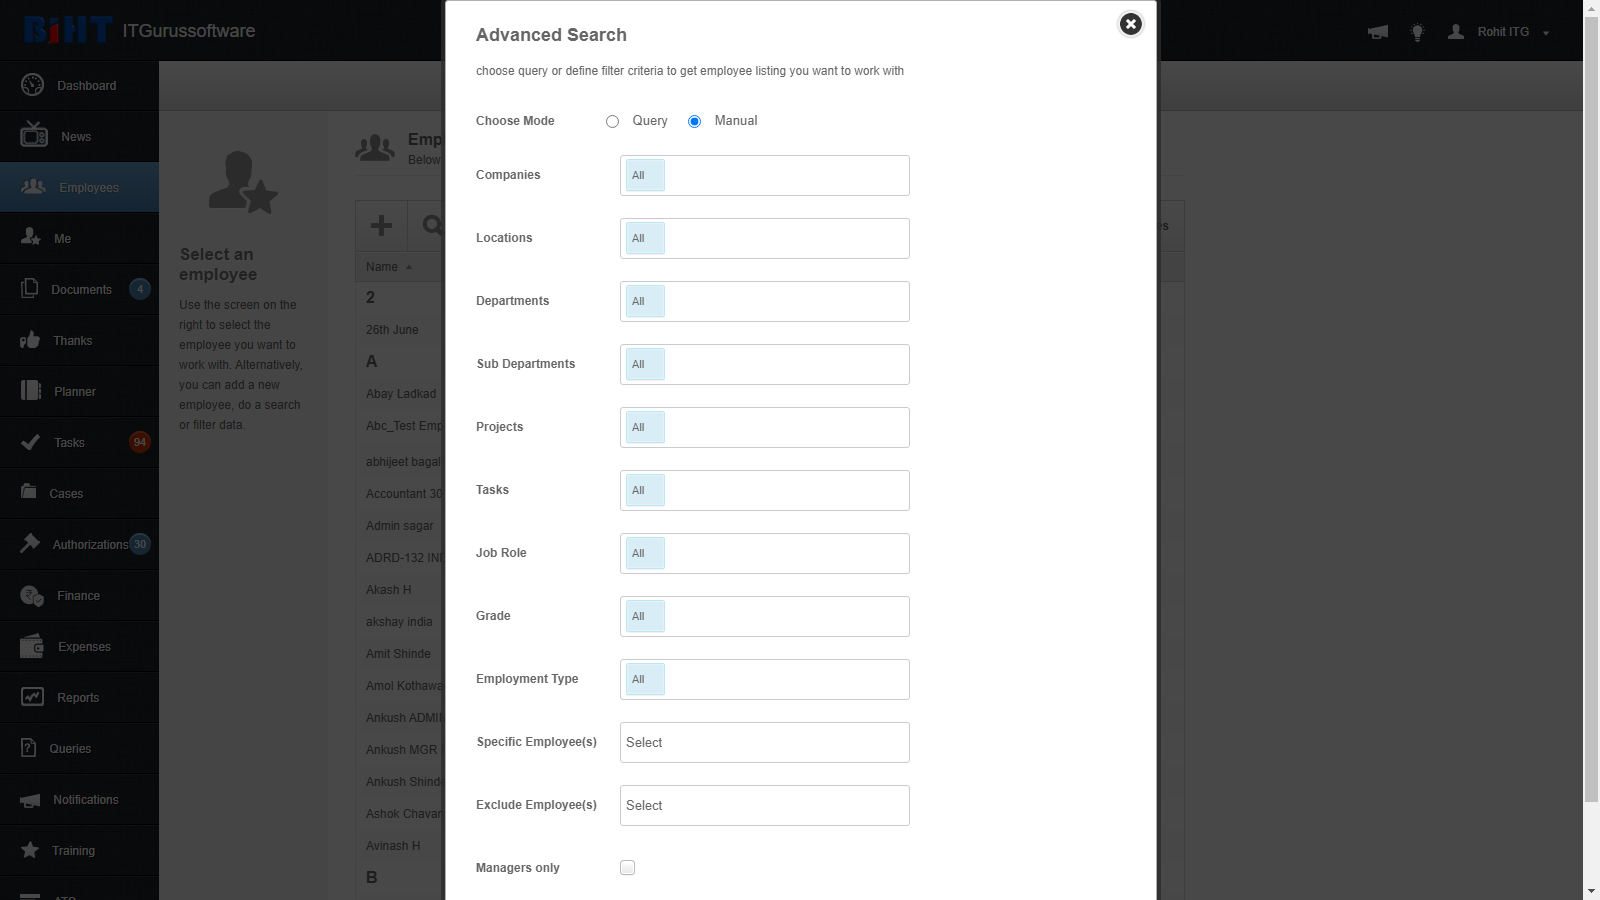Screen dimensions: 1600x900
Task: Open the Companies filter dropdown
Action: coord(765,175)
